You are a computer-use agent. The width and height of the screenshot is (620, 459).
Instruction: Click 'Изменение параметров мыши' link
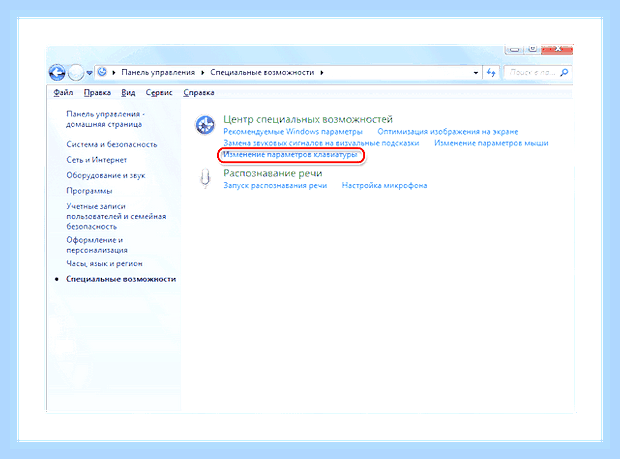[x=491, y=143]
